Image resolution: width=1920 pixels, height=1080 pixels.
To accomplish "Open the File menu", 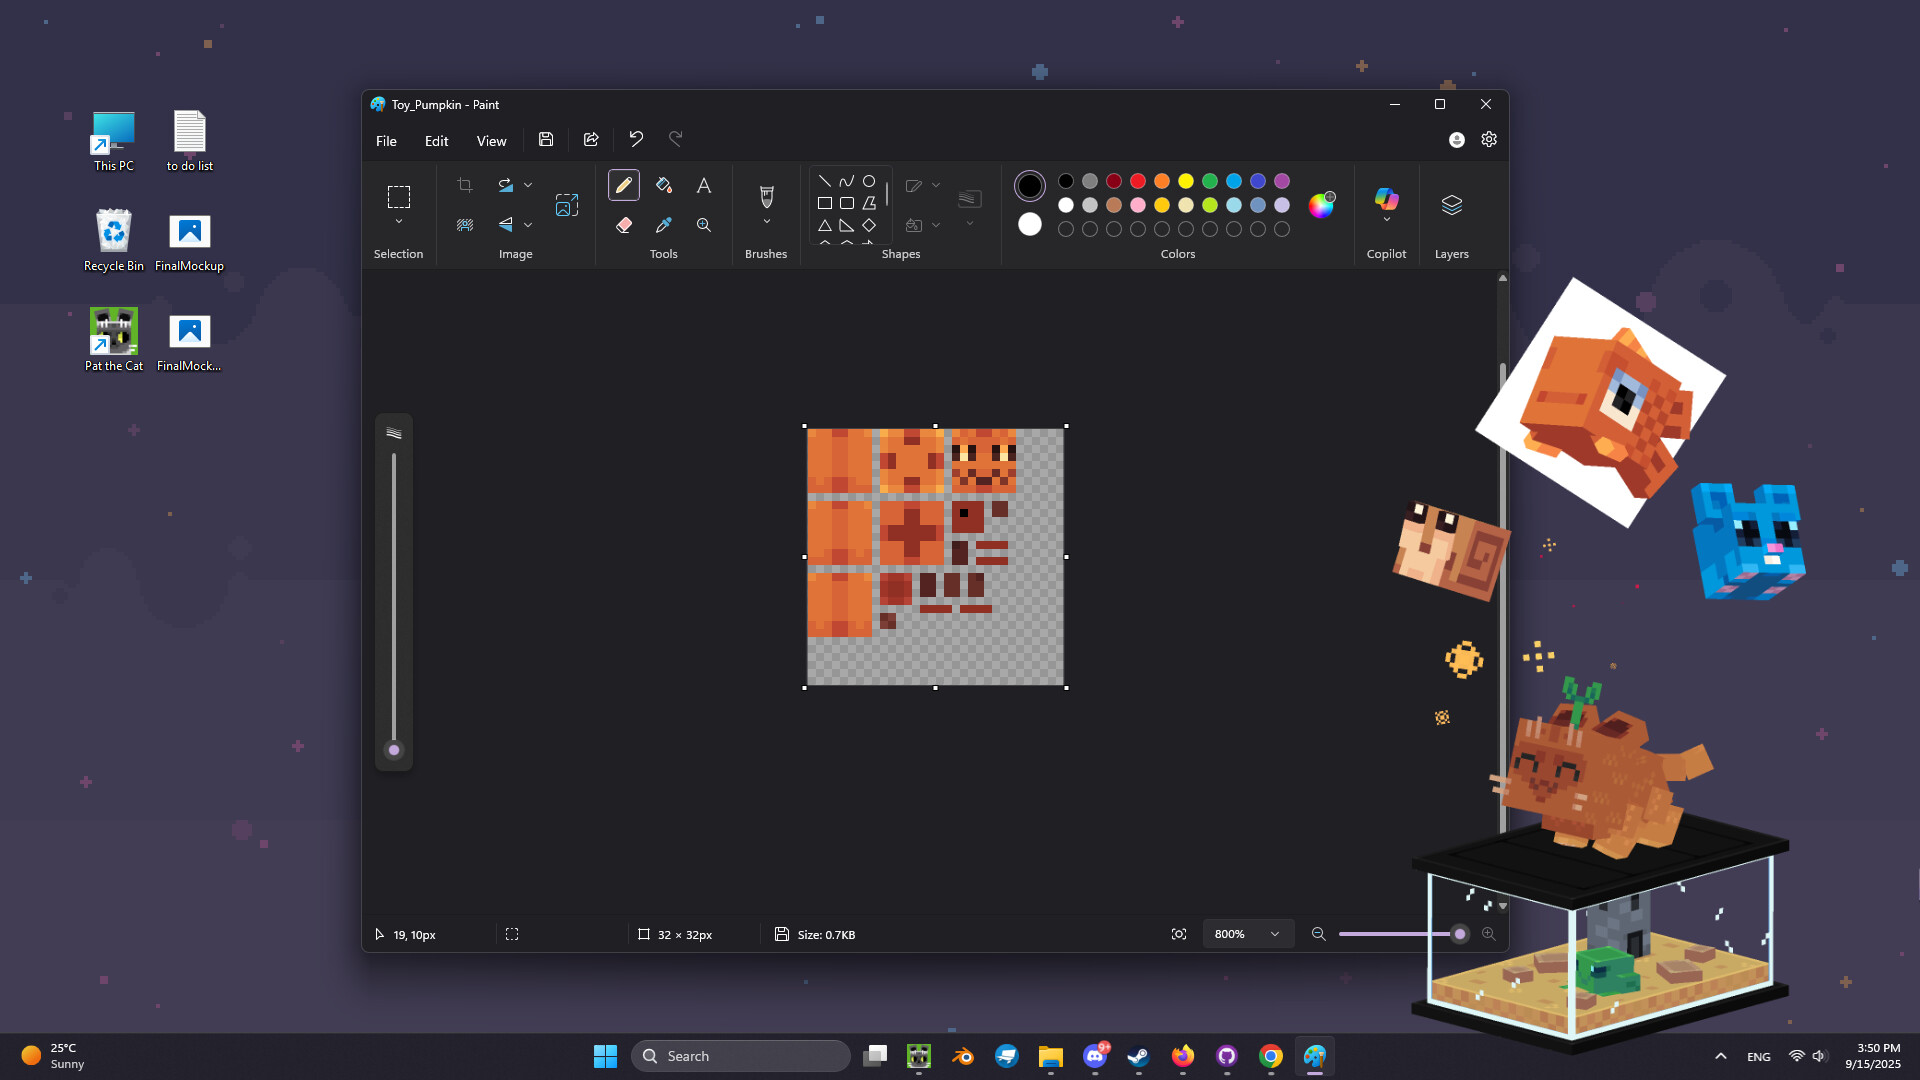I will pyautogui.click(x=386, y=140).
